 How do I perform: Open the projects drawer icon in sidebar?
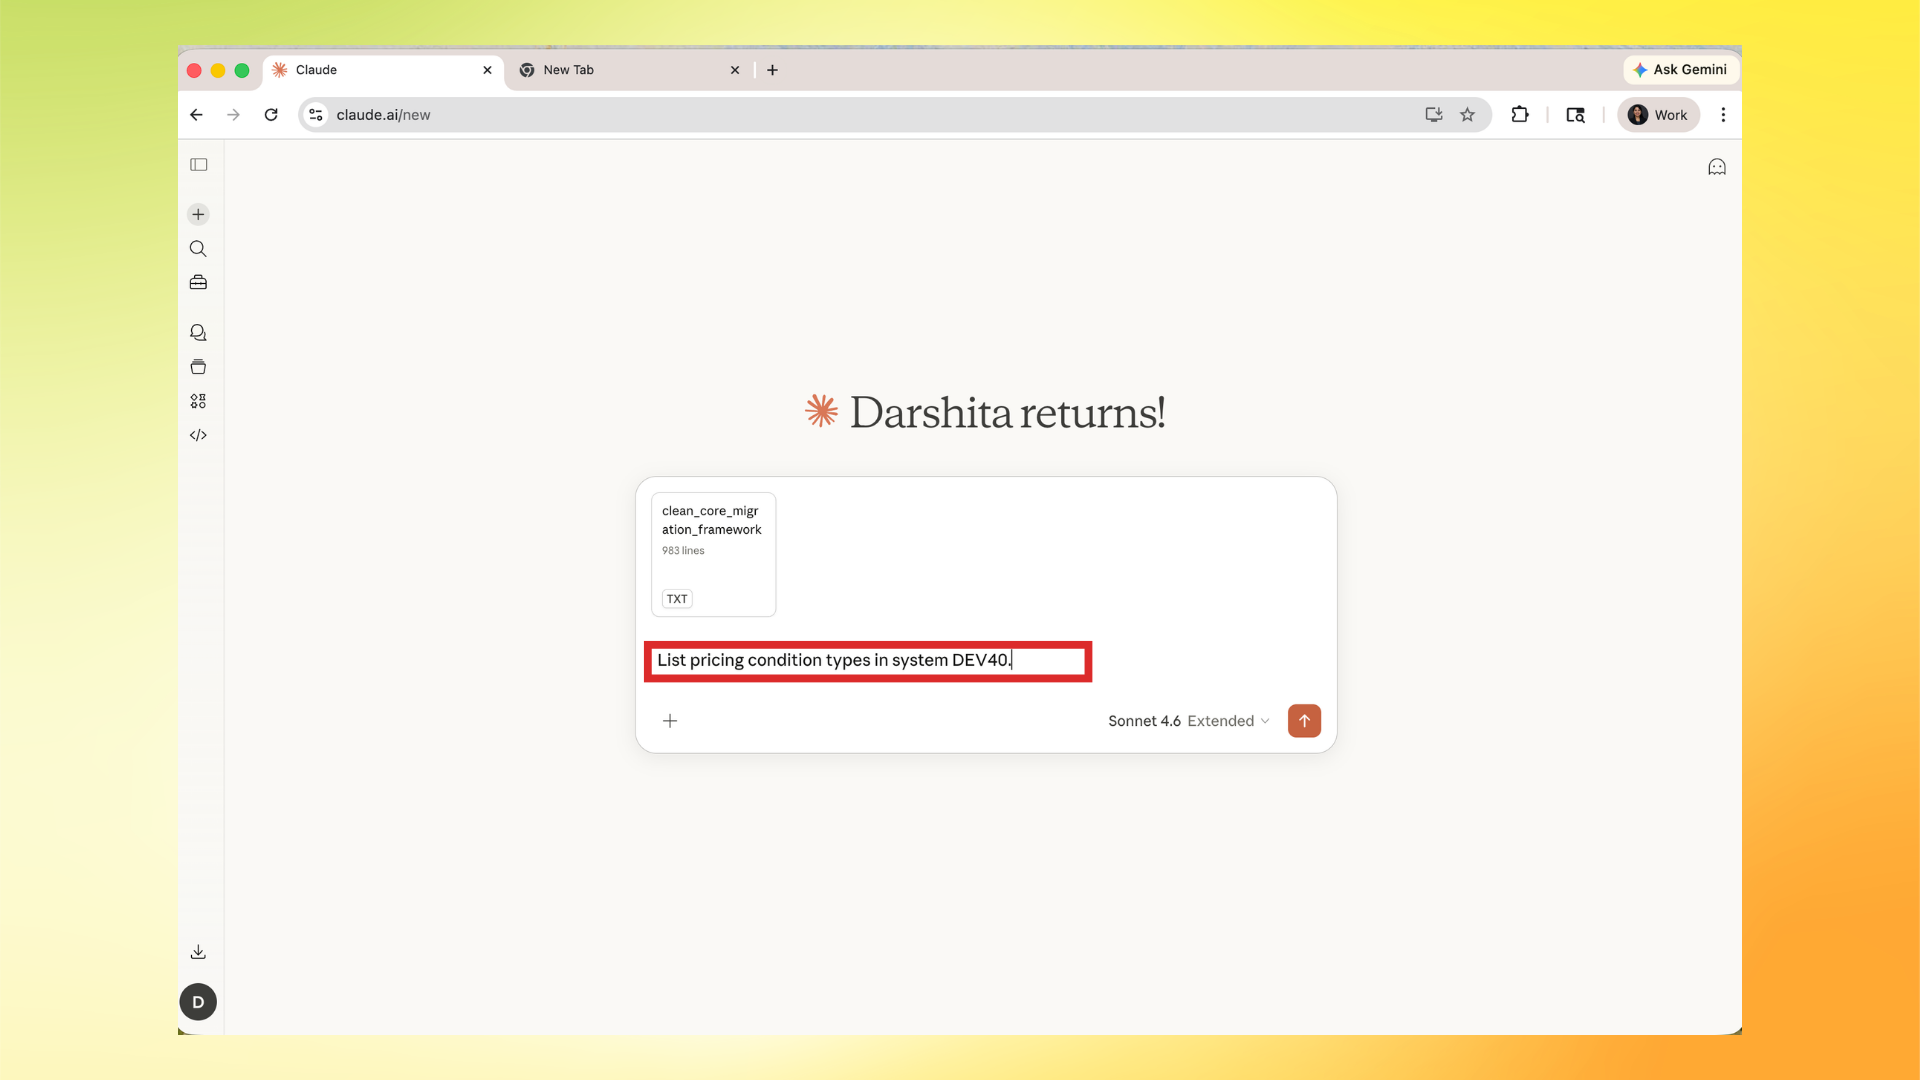point(198,367)
